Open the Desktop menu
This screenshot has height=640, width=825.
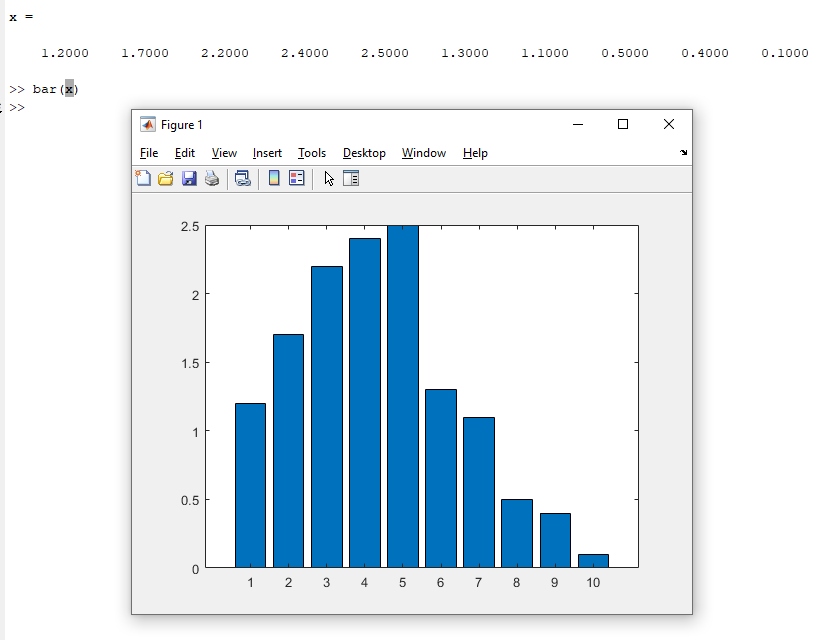(x=364, y=153)
